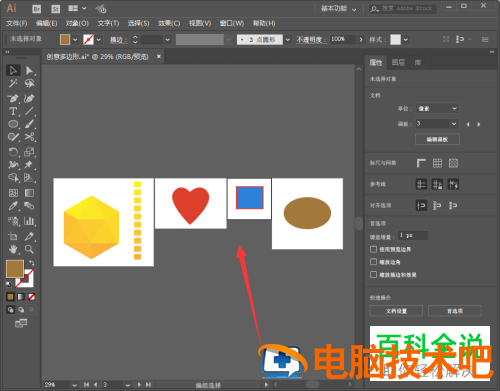
Task: Open zoom level dropdown in status bar
Action: pyautogui.click(x=75, y=385)
